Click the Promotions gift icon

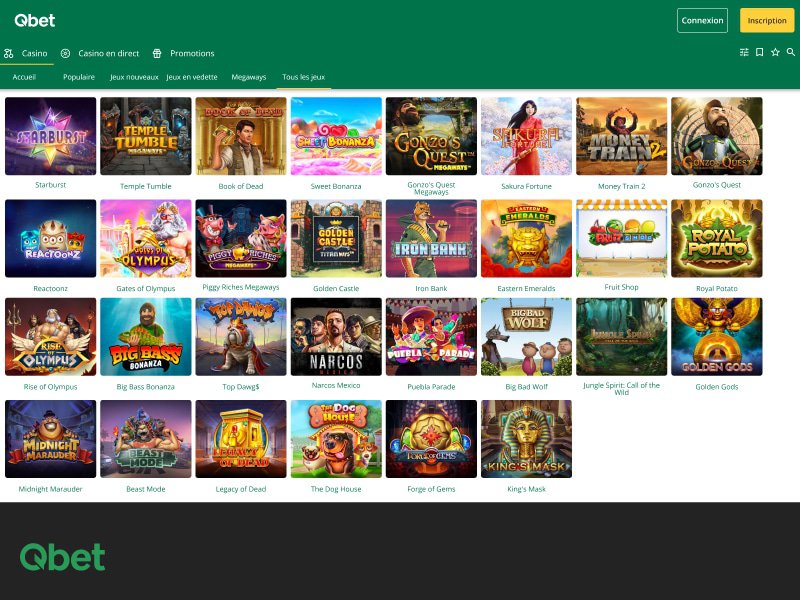click(x=157, y=53)
